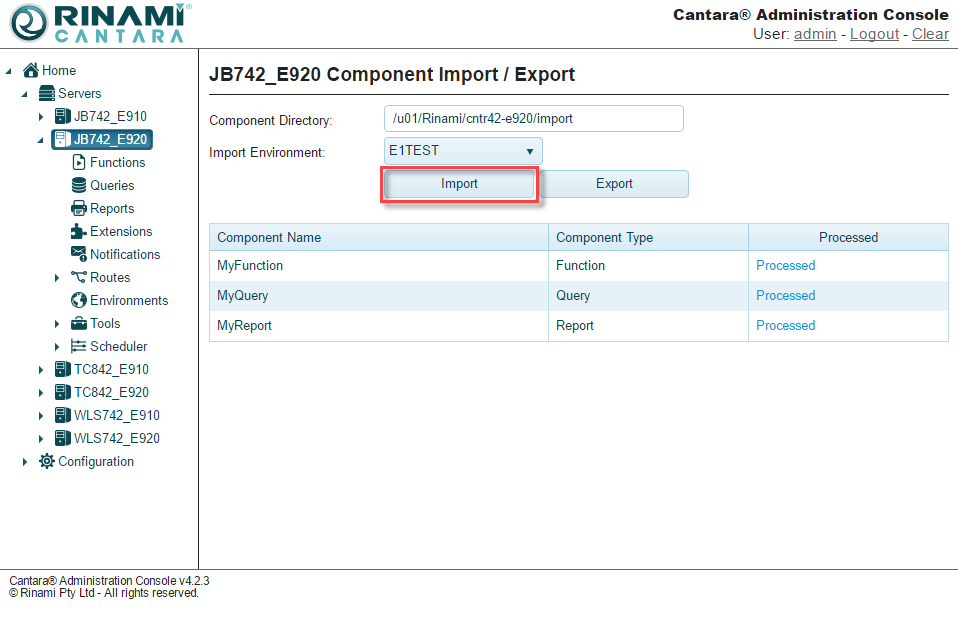This screenshot has height=619, width=958.
Task: Click the Home house icon
Action: pyautogui.click(x=31, y=70)
